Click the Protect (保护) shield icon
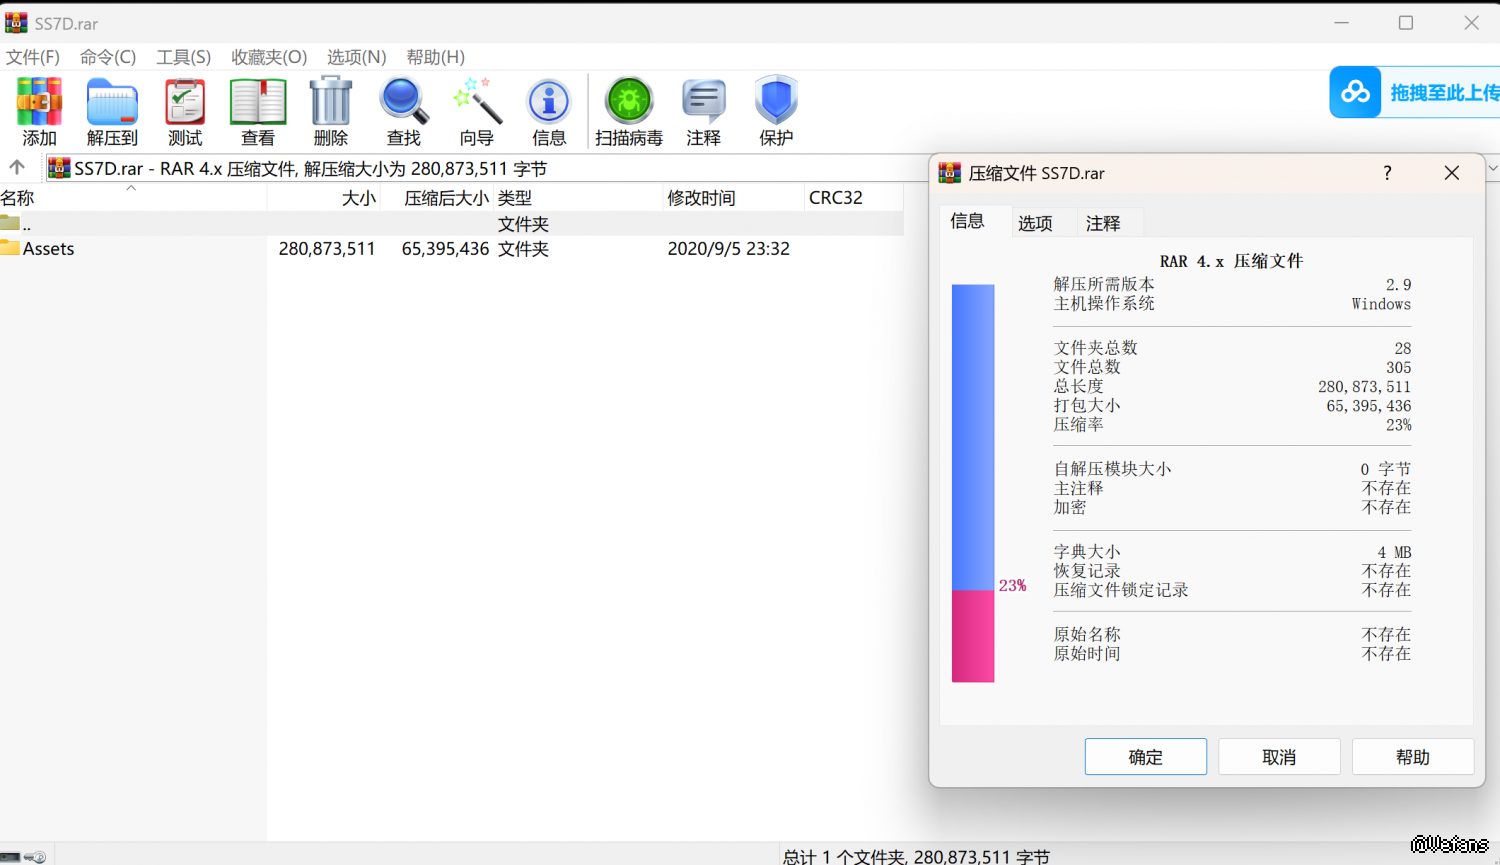Screen dimensions: 1500x865 pos(776,102)
